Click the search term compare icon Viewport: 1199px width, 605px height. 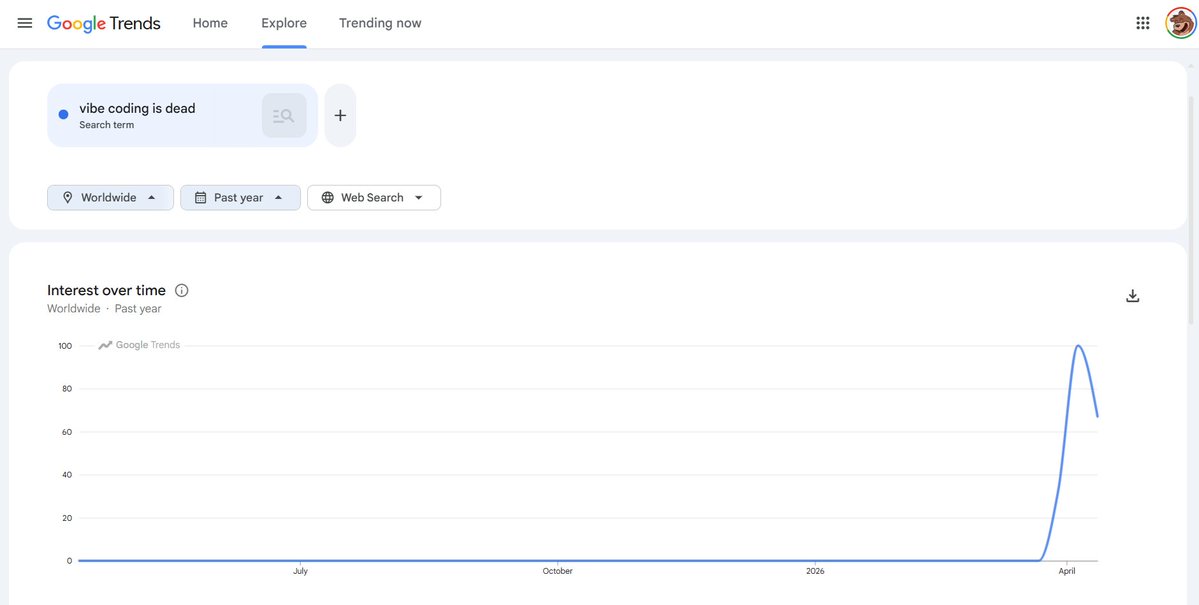pos(284,115)
